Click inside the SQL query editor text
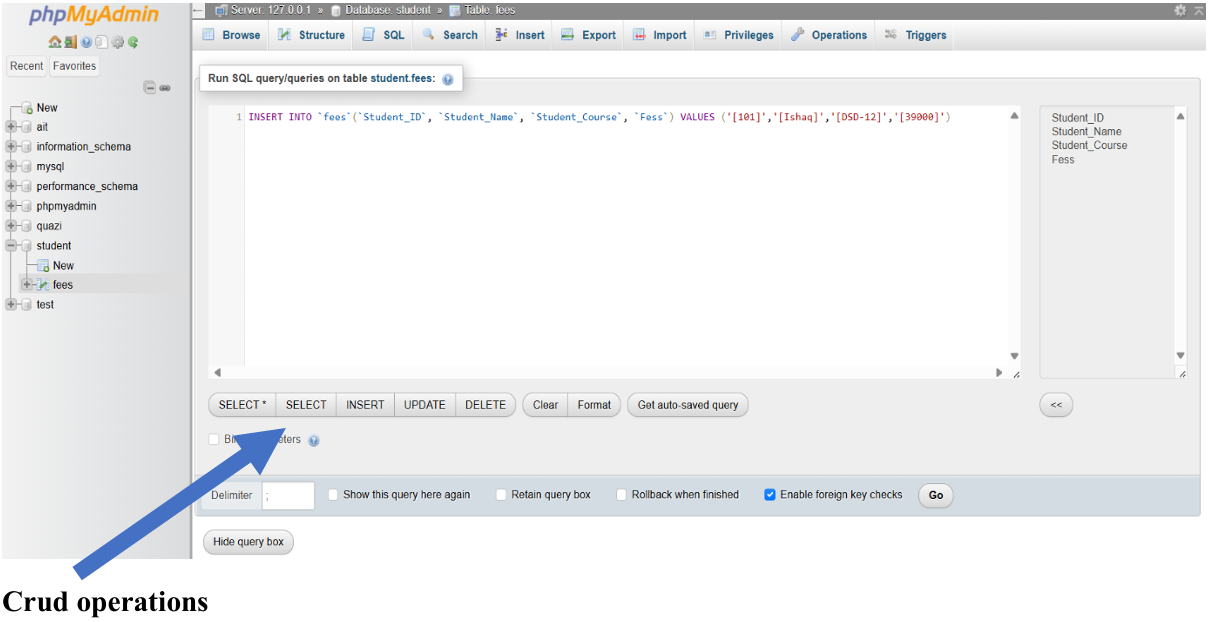 coord(599,117)
